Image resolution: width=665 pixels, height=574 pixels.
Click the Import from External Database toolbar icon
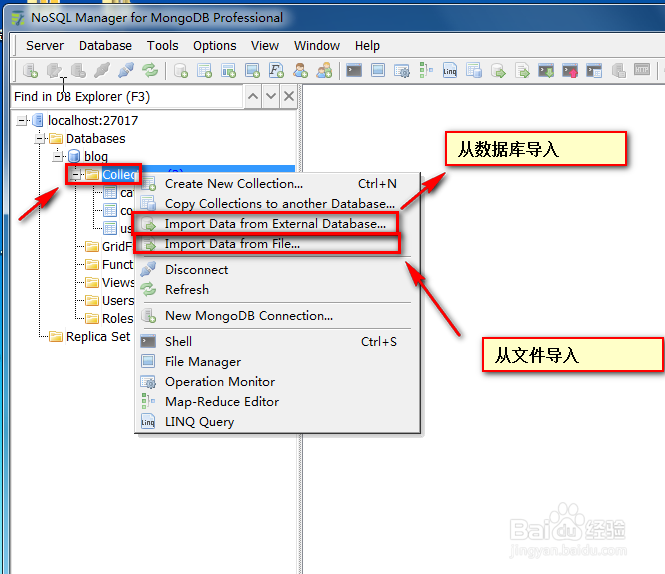pyautogui.click(x=498, y=70)
